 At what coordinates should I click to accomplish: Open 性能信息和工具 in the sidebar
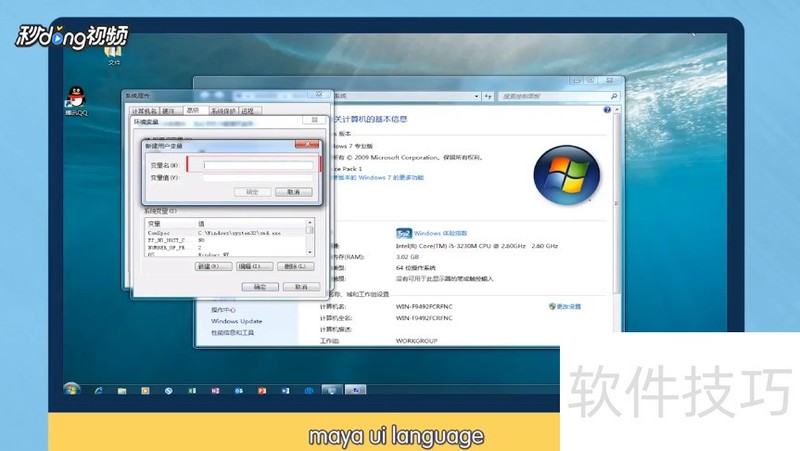[232, 332]
